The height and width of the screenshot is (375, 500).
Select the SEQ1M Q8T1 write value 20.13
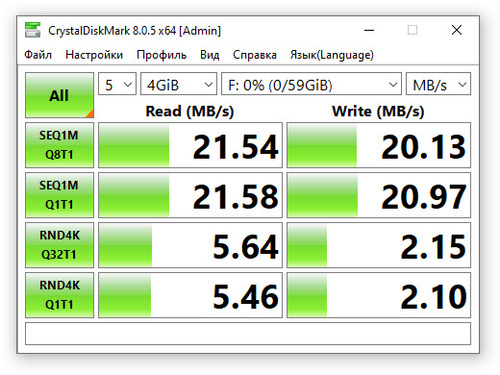point(379,145)
